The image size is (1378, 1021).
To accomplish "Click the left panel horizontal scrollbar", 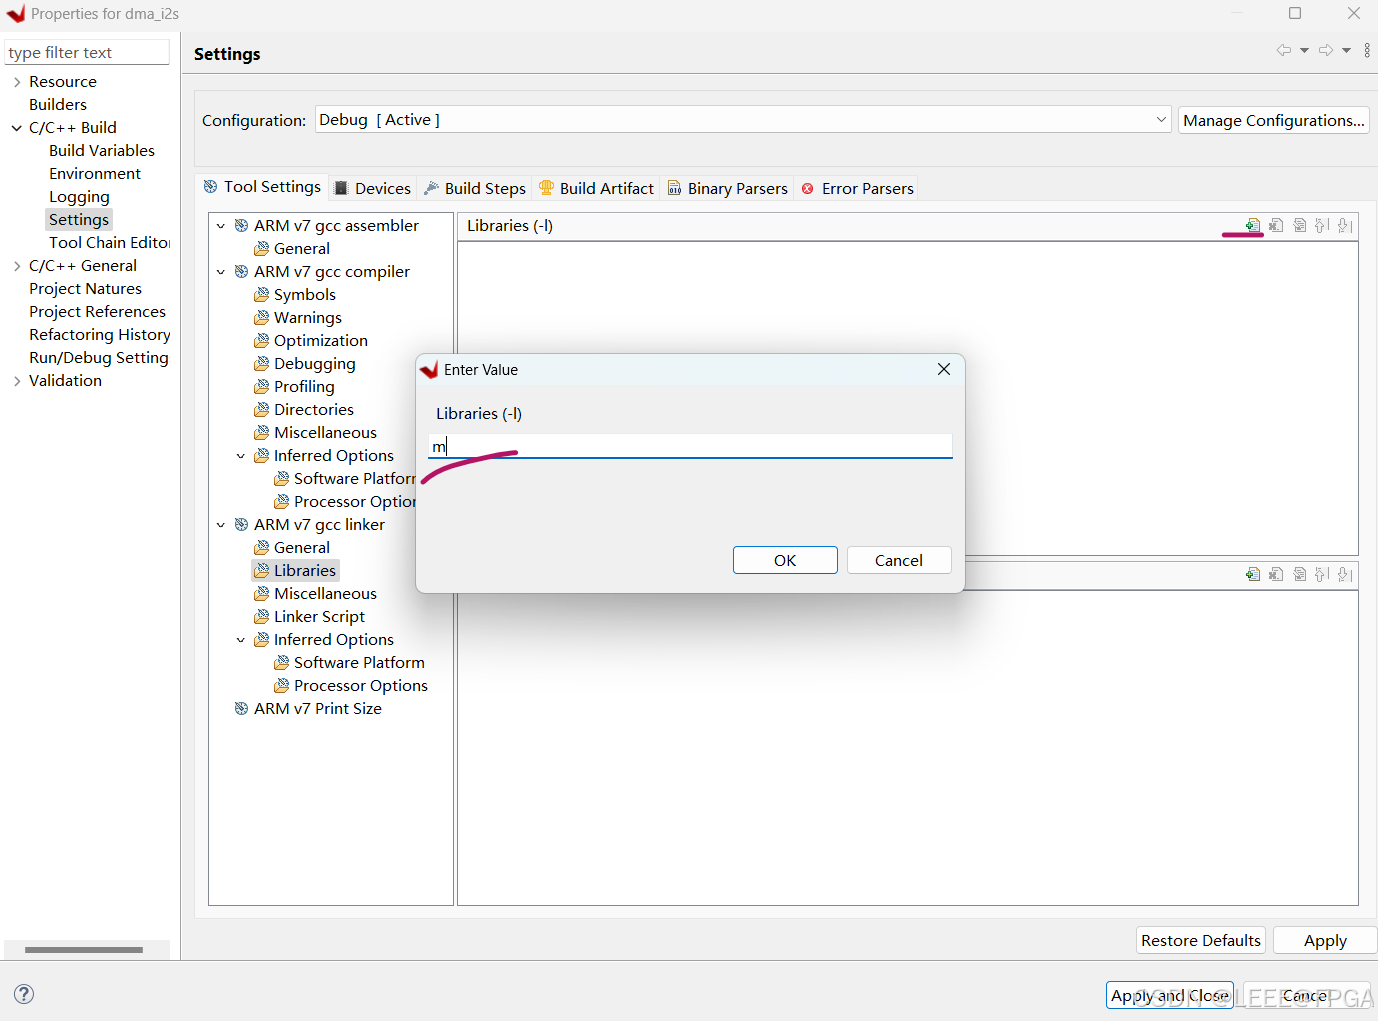I will pyautogui.click(x=84, y=949).
